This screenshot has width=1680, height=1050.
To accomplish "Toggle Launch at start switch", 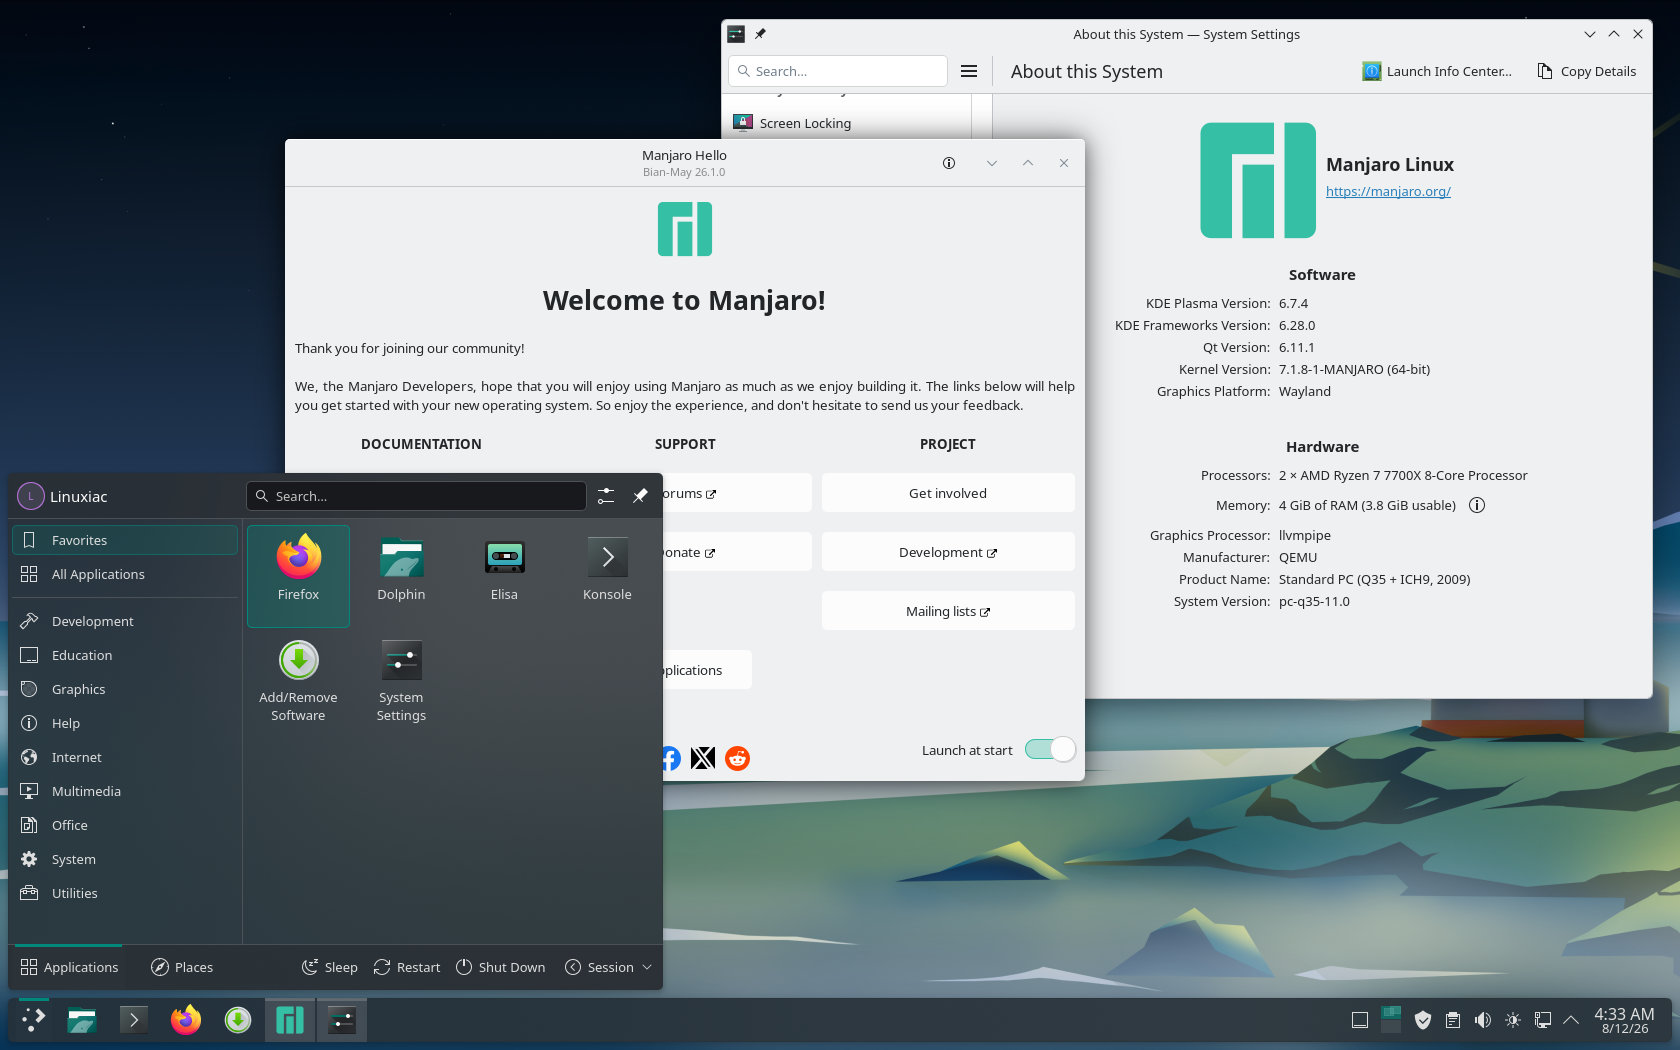I will [x=1050, y=749].
